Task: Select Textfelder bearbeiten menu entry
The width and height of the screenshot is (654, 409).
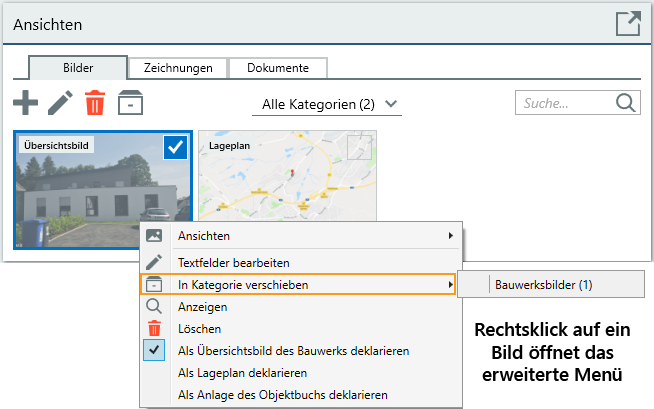Action: [234, 263]
